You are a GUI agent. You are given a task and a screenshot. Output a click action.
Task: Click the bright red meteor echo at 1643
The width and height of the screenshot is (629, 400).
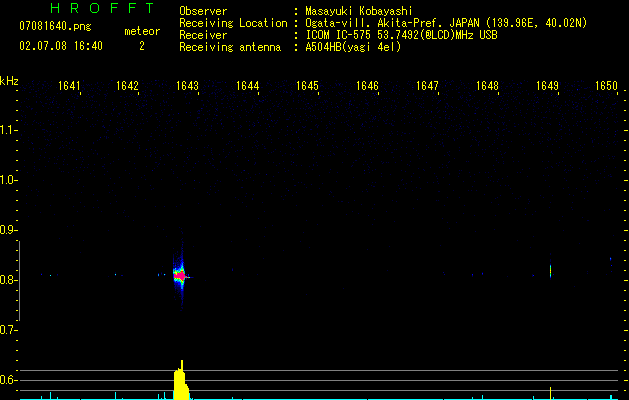181,276
